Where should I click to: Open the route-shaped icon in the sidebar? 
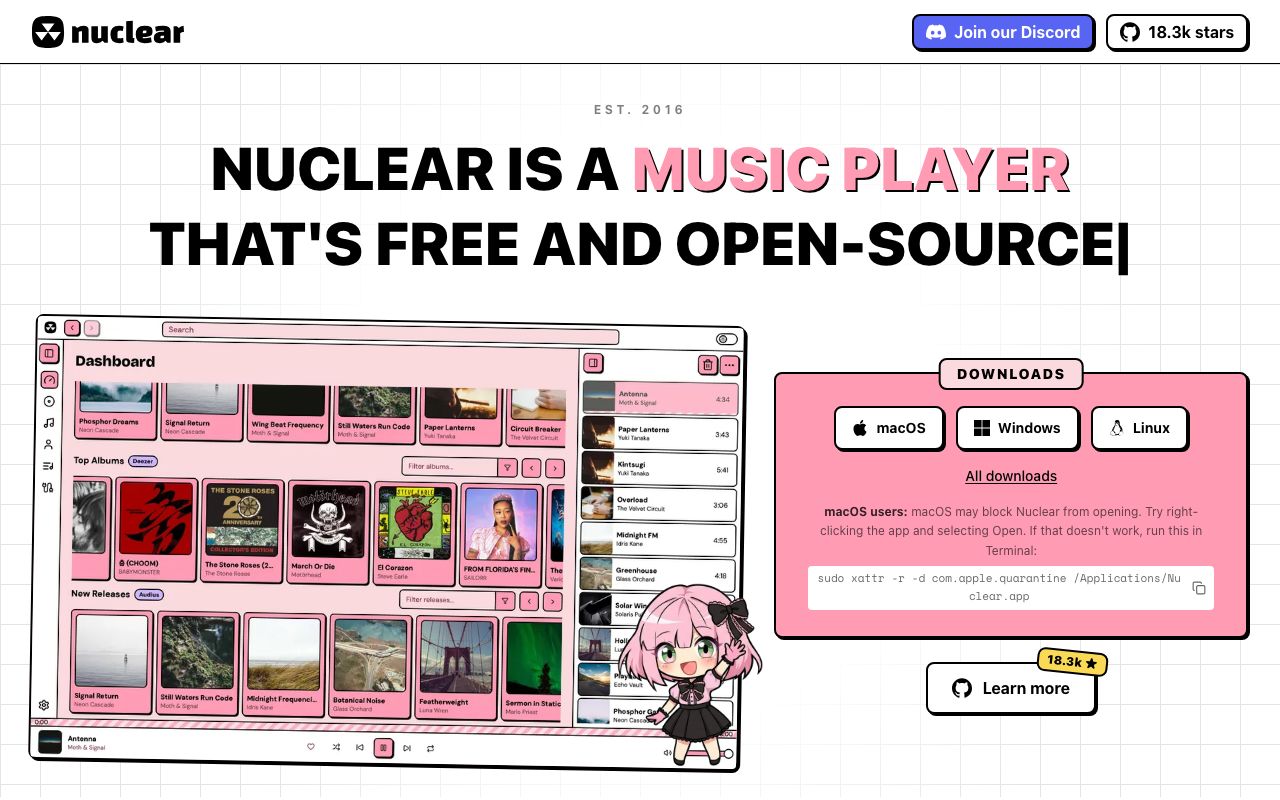click(48, 488)
